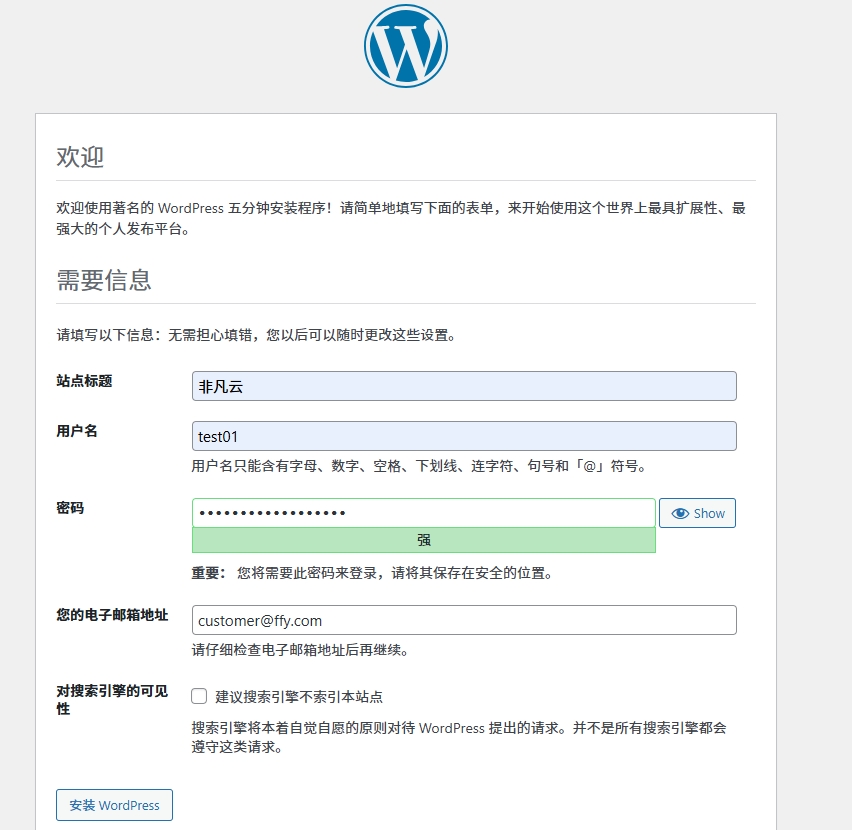The image size is (852, 830).
Task: Select the email field with customer@ffy.com
Action: [464, 620]
